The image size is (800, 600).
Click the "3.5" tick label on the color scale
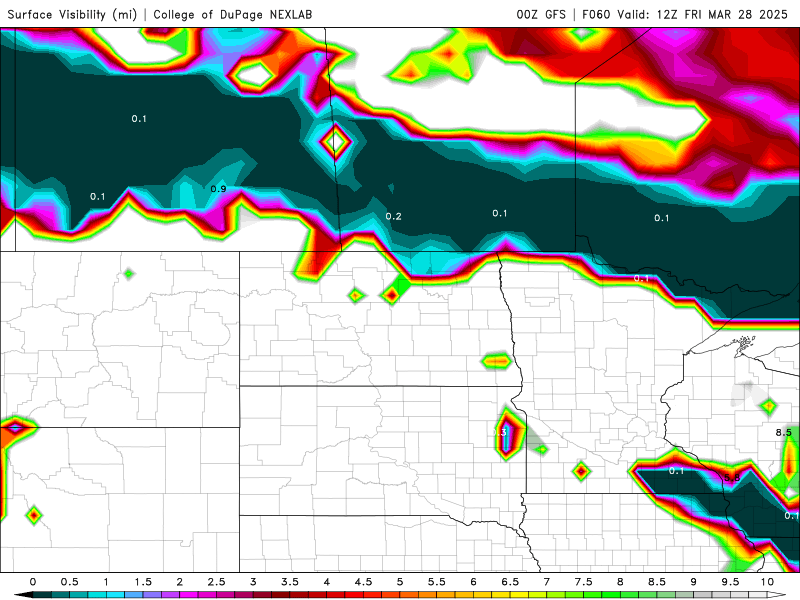(x=290, y=582)
